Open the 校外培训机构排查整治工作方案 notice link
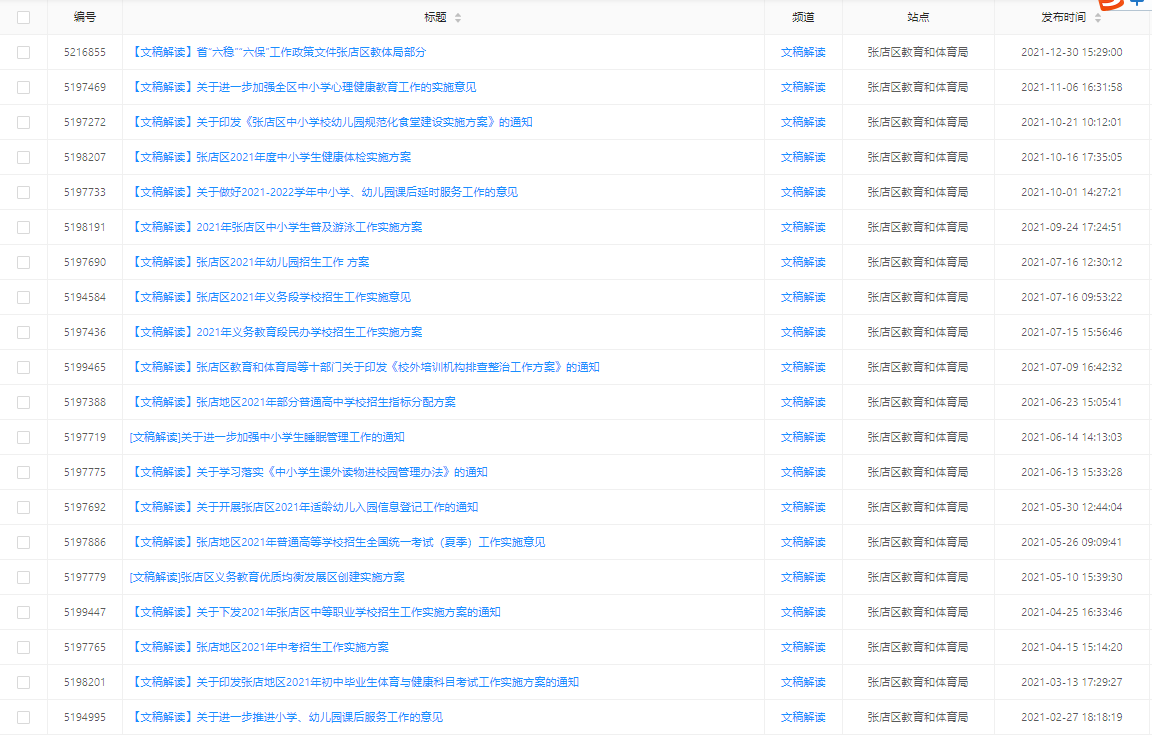 point(365,367)
